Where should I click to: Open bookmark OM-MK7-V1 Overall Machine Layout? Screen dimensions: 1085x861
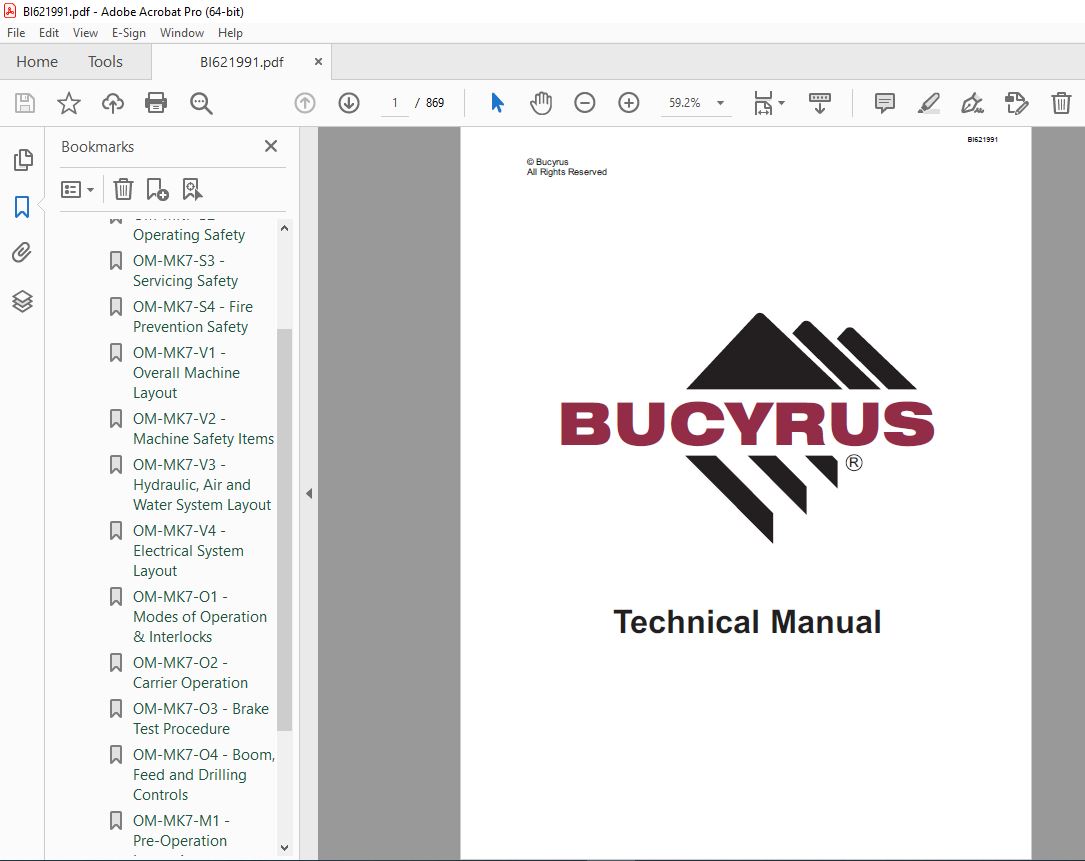pos(186,372)
